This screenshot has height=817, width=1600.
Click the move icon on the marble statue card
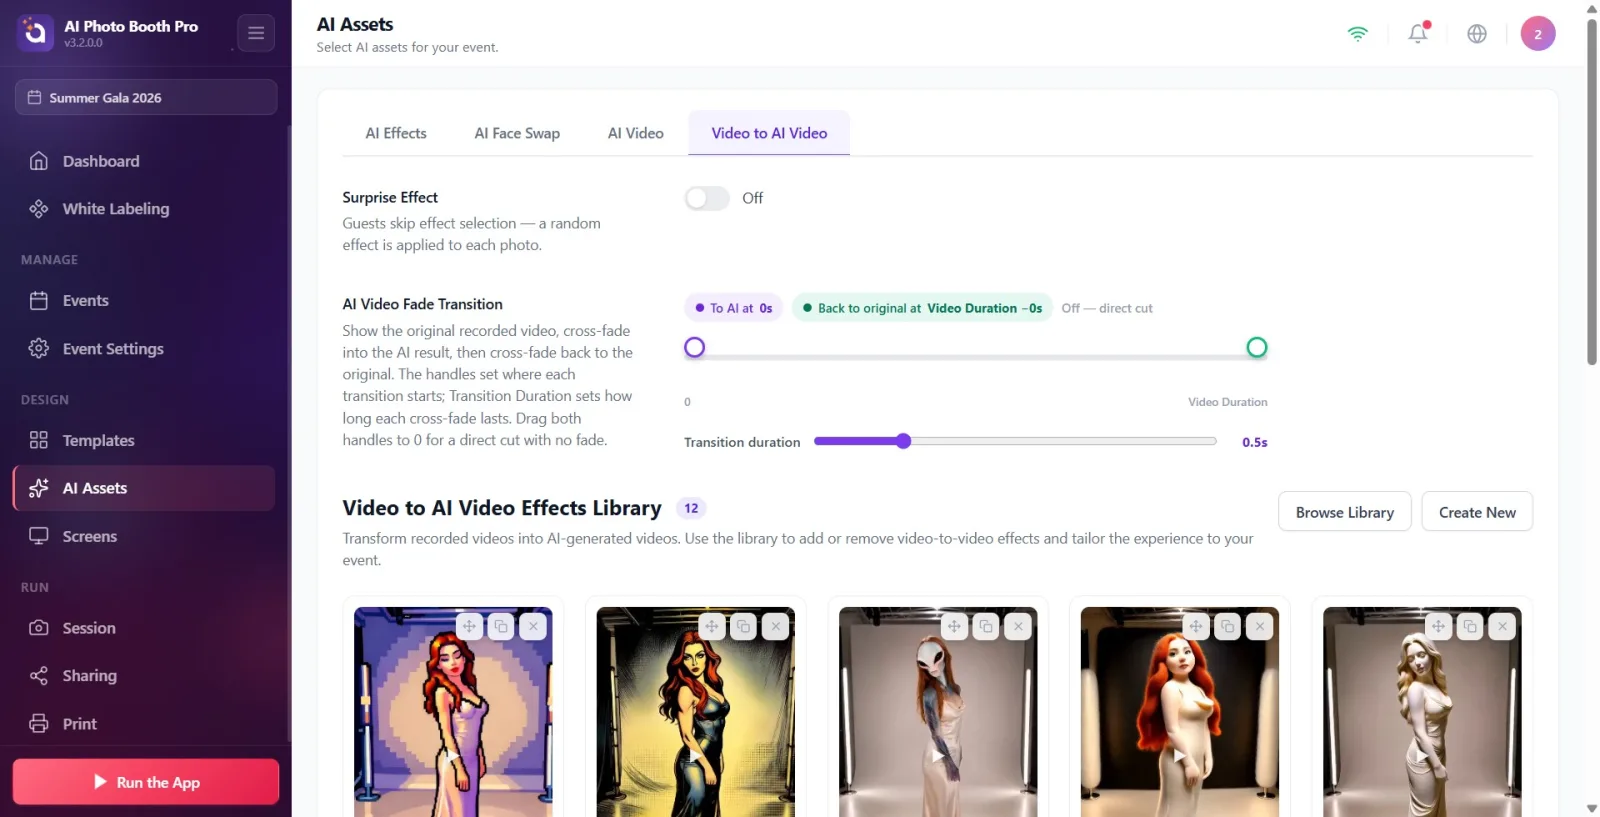point(1438,626)
